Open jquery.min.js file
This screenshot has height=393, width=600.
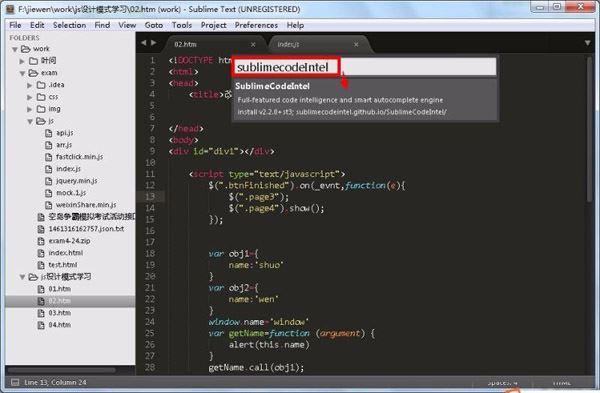77,181
